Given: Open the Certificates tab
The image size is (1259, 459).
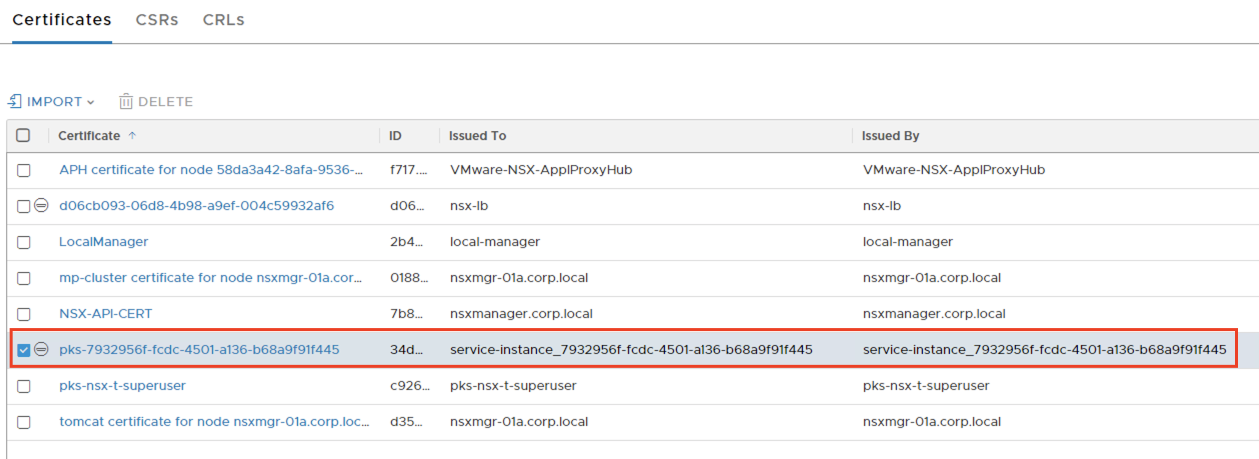Looking at the screenshot, I should (x=62, y=20).
